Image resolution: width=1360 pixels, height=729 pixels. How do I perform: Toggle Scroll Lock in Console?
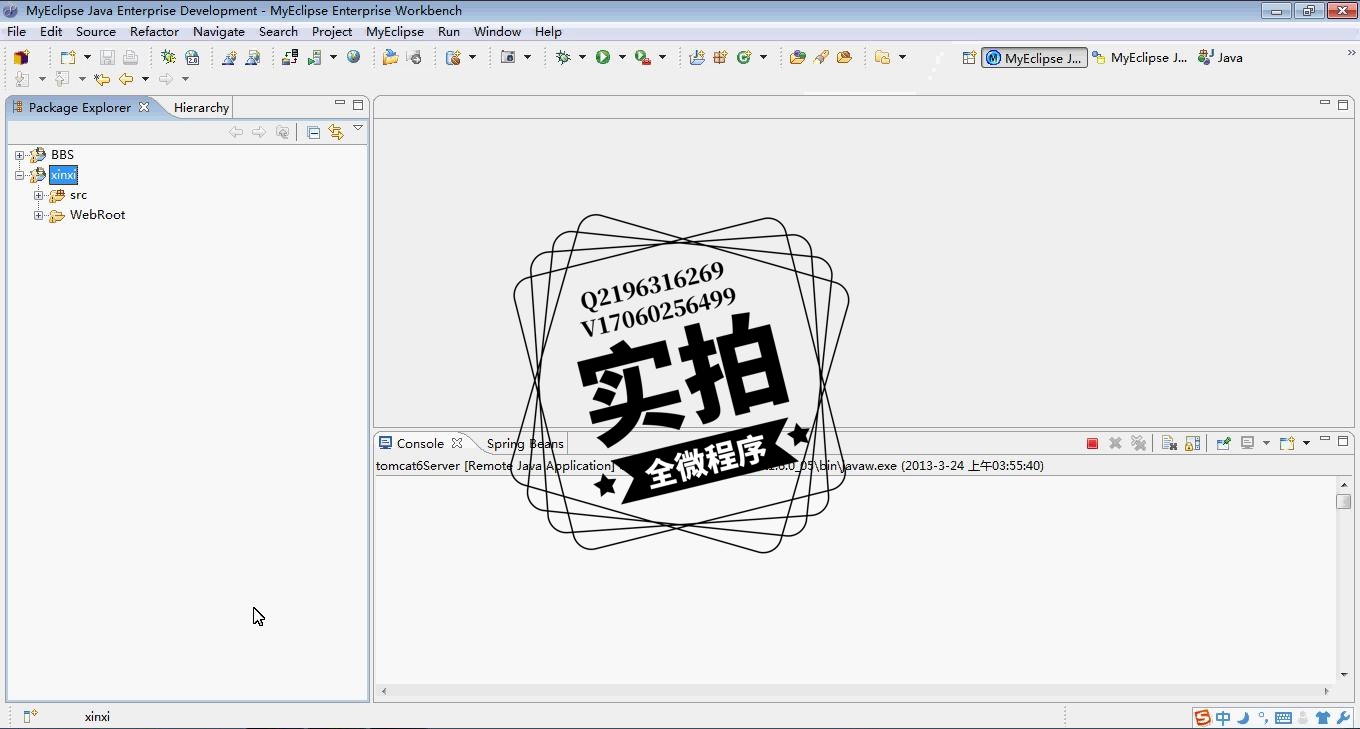(x=1193, y=443)
